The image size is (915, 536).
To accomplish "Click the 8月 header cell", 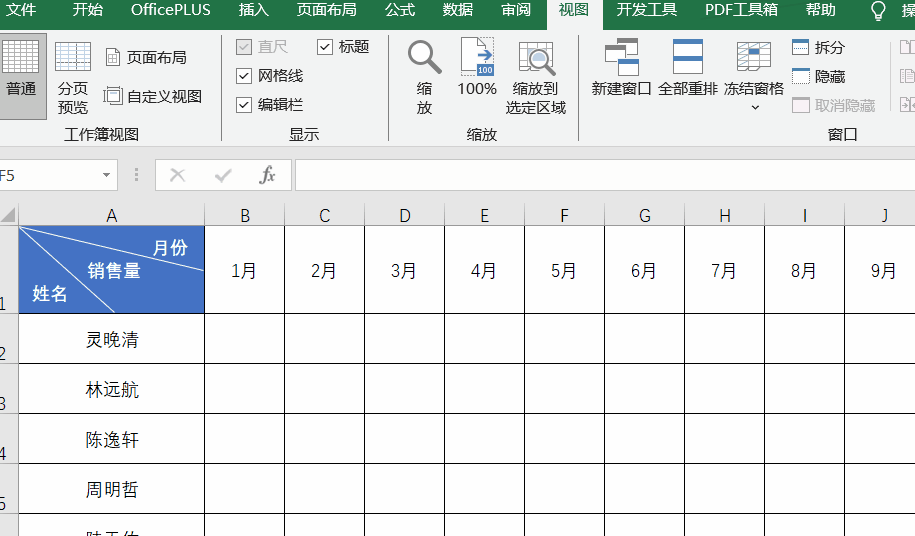I will [804, 270].
